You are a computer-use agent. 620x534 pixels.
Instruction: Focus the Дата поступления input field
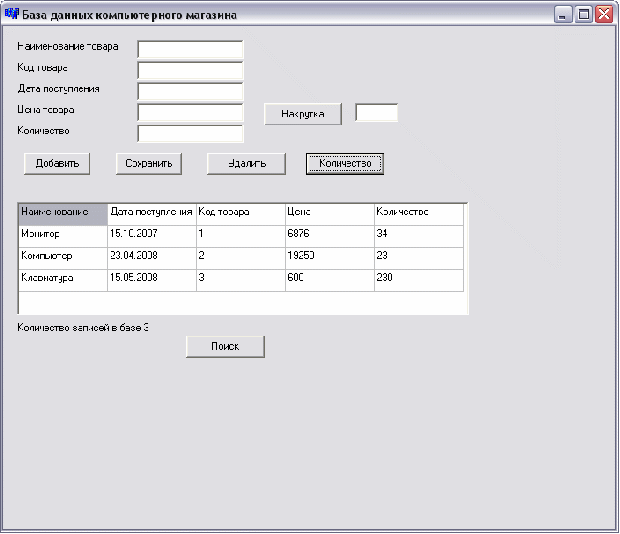(190, 91)
